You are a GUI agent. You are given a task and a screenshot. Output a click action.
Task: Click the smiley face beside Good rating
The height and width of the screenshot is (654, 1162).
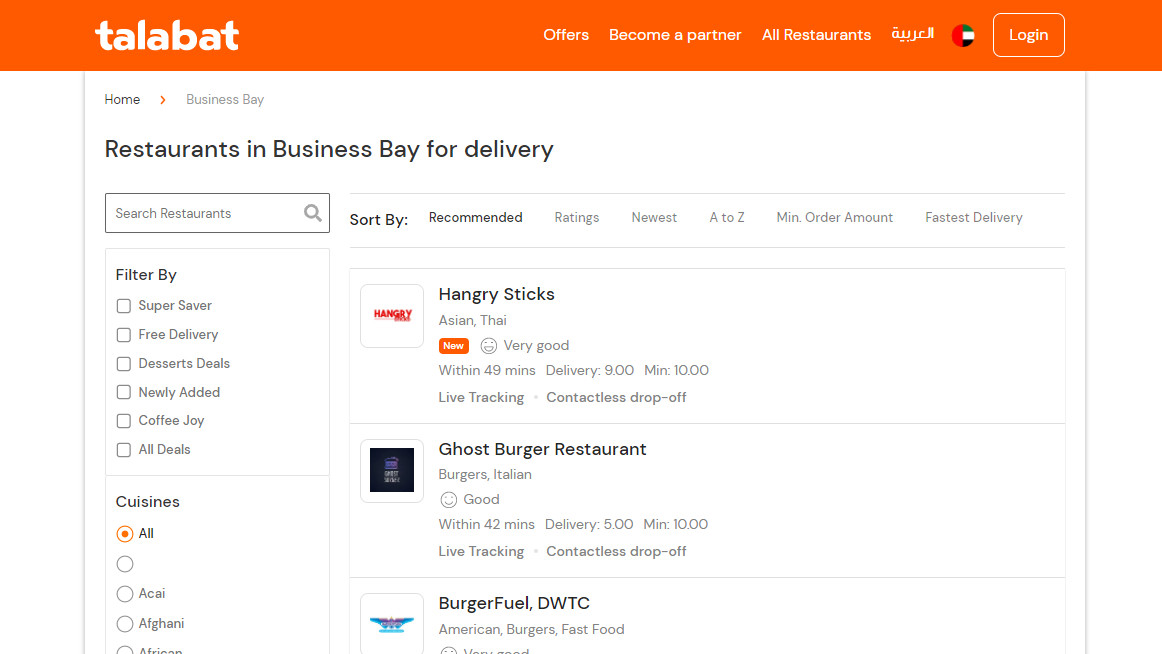tap(448, 499)
